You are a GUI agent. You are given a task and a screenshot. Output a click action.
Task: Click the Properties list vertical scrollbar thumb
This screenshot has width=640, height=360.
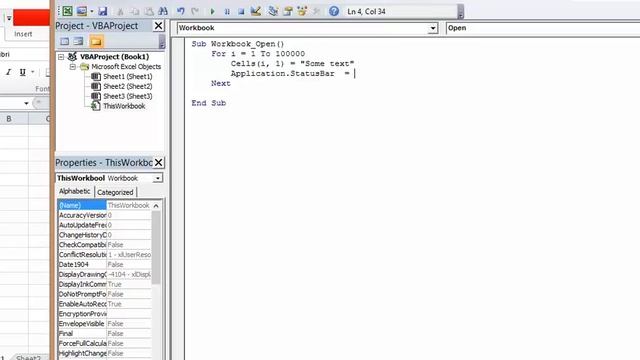pos(156,247)
